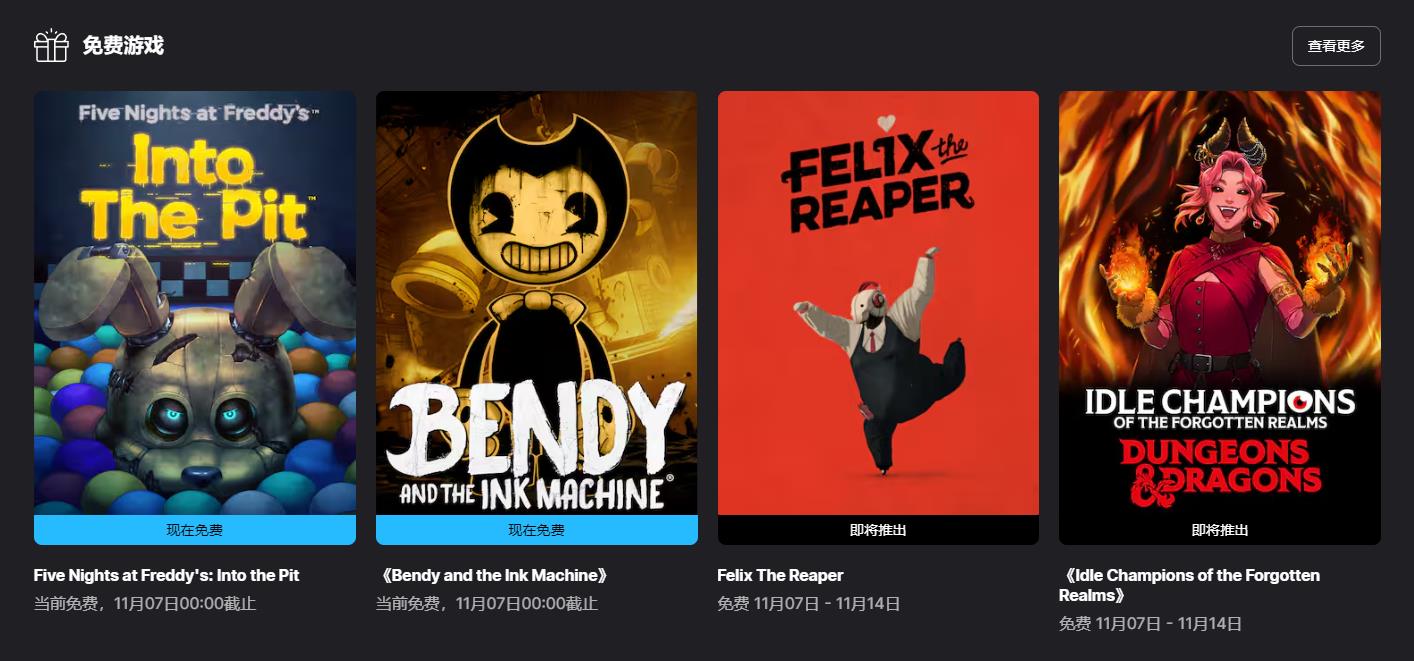This screenshot has width=1414, height=661.
Task: Open the Felix The Reaper title link
Action: pos(780,575)
